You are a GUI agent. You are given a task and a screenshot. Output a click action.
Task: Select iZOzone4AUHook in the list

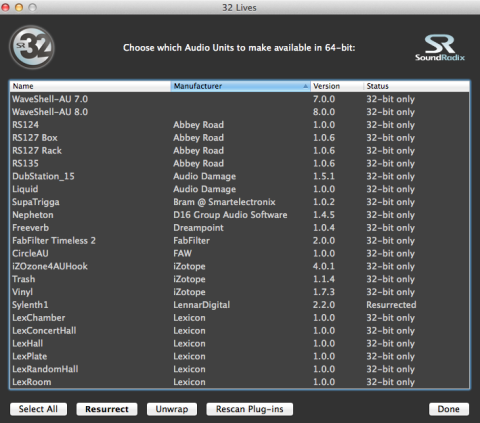(240, 266)
